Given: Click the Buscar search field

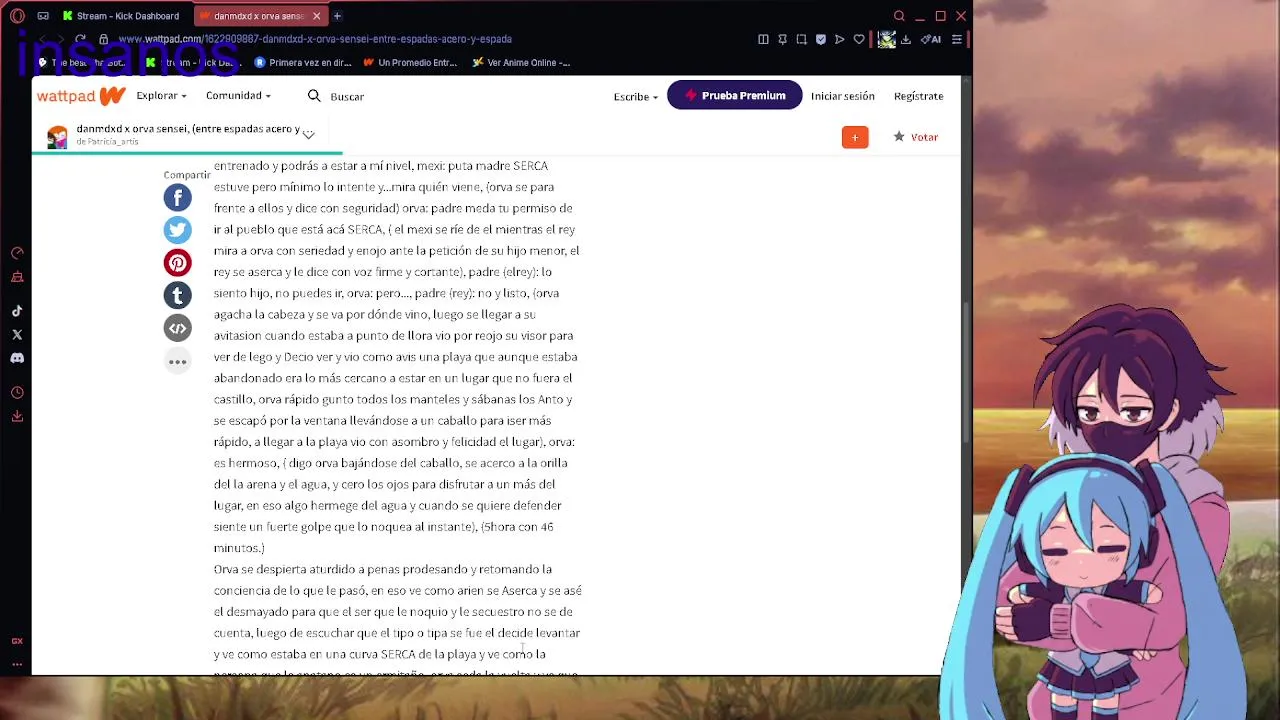Looking at the screenshot, I should point(347,96).
